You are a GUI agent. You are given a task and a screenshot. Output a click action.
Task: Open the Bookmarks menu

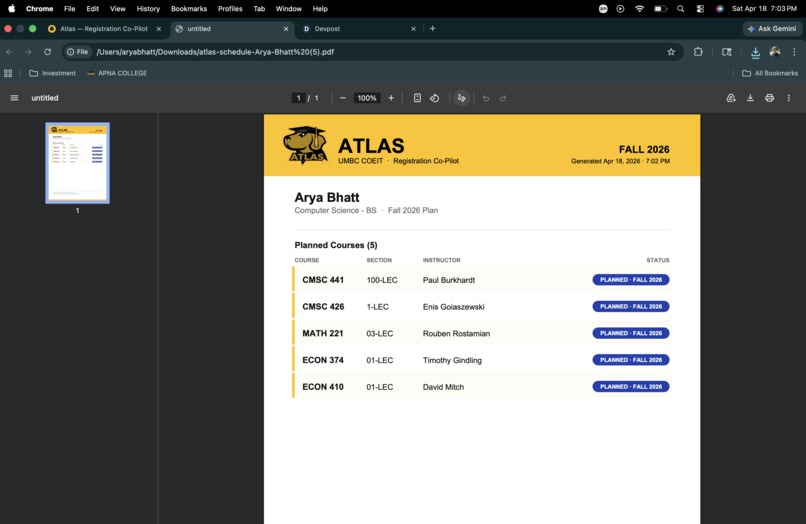[x=189, y=9]
